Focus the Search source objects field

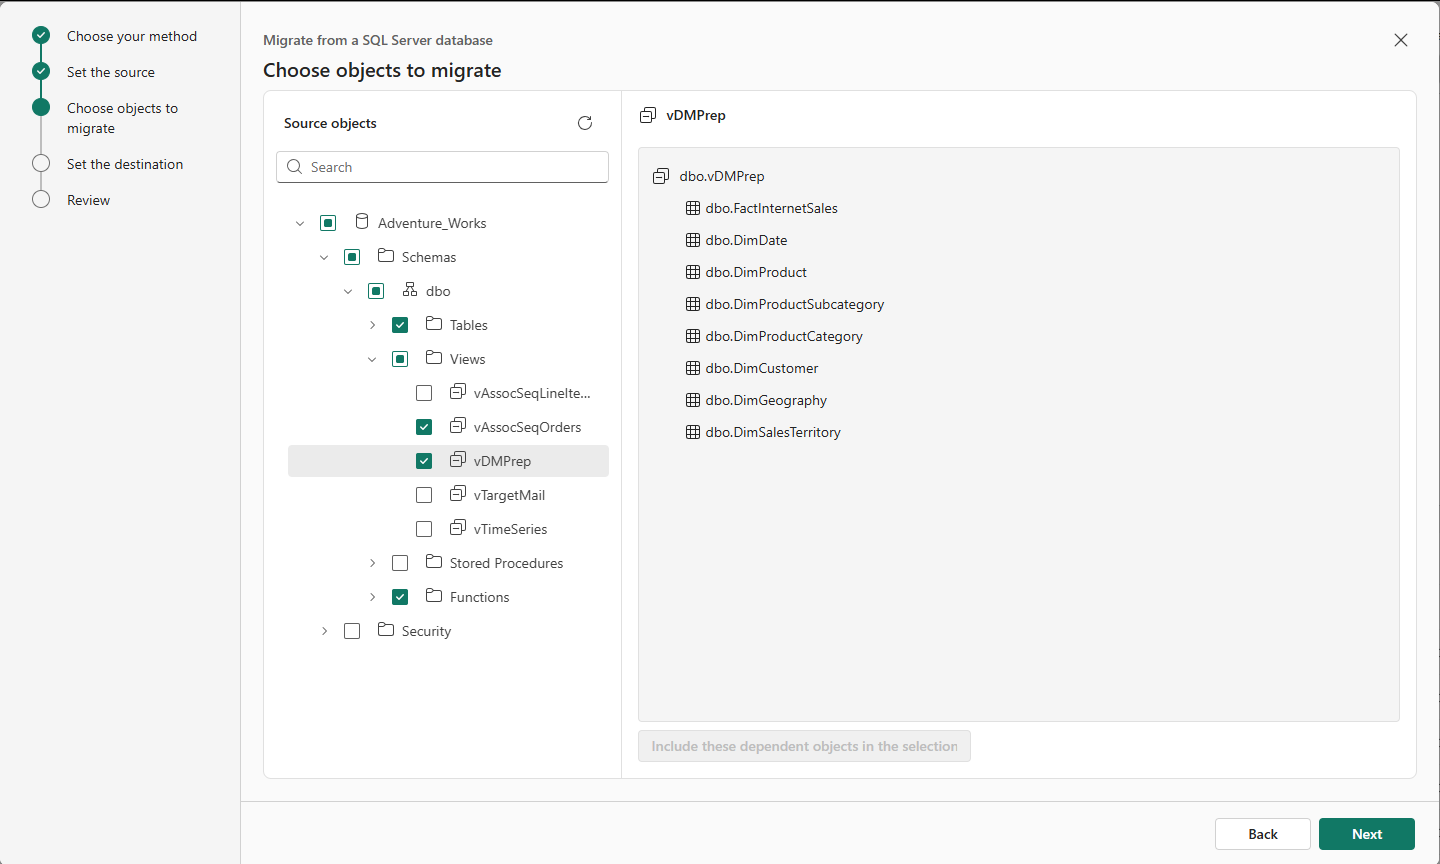coord(442,167)
